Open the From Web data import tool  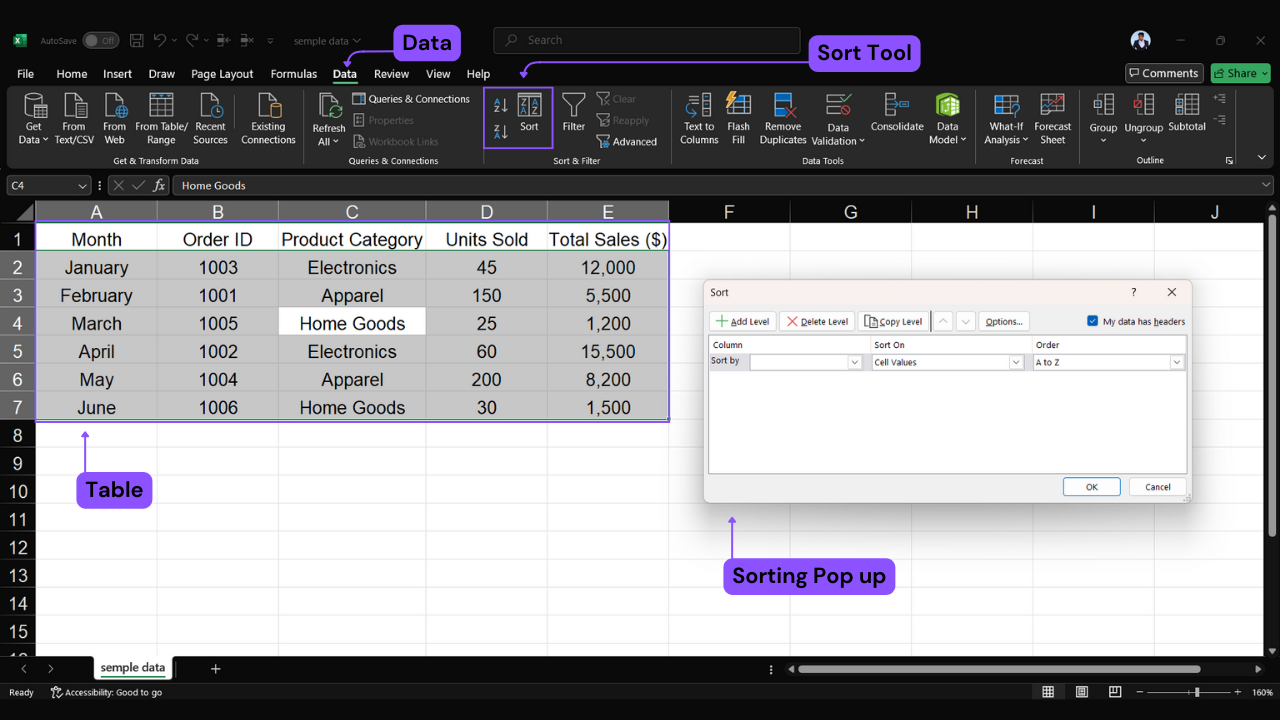(x=114, y=117)
